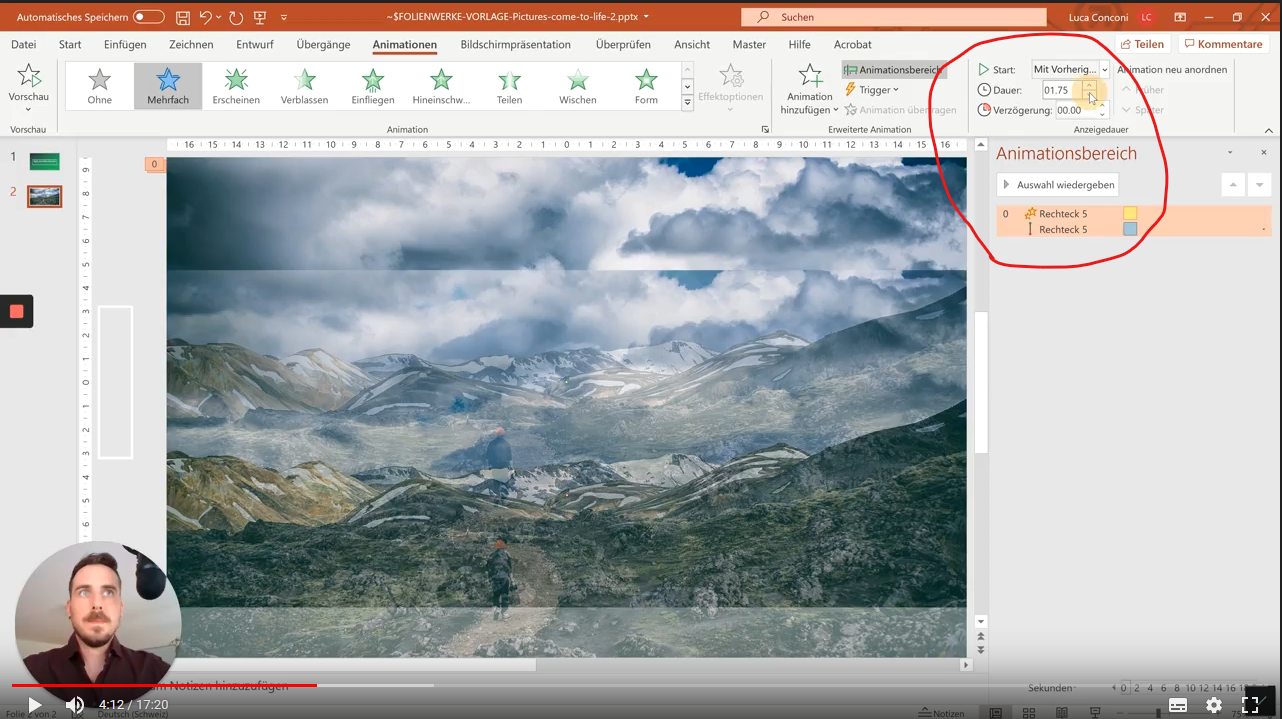Open Animationsbereich pane options dropdown
Viewport: 1282px width, 719px height.
click(x=1230, y=153)
